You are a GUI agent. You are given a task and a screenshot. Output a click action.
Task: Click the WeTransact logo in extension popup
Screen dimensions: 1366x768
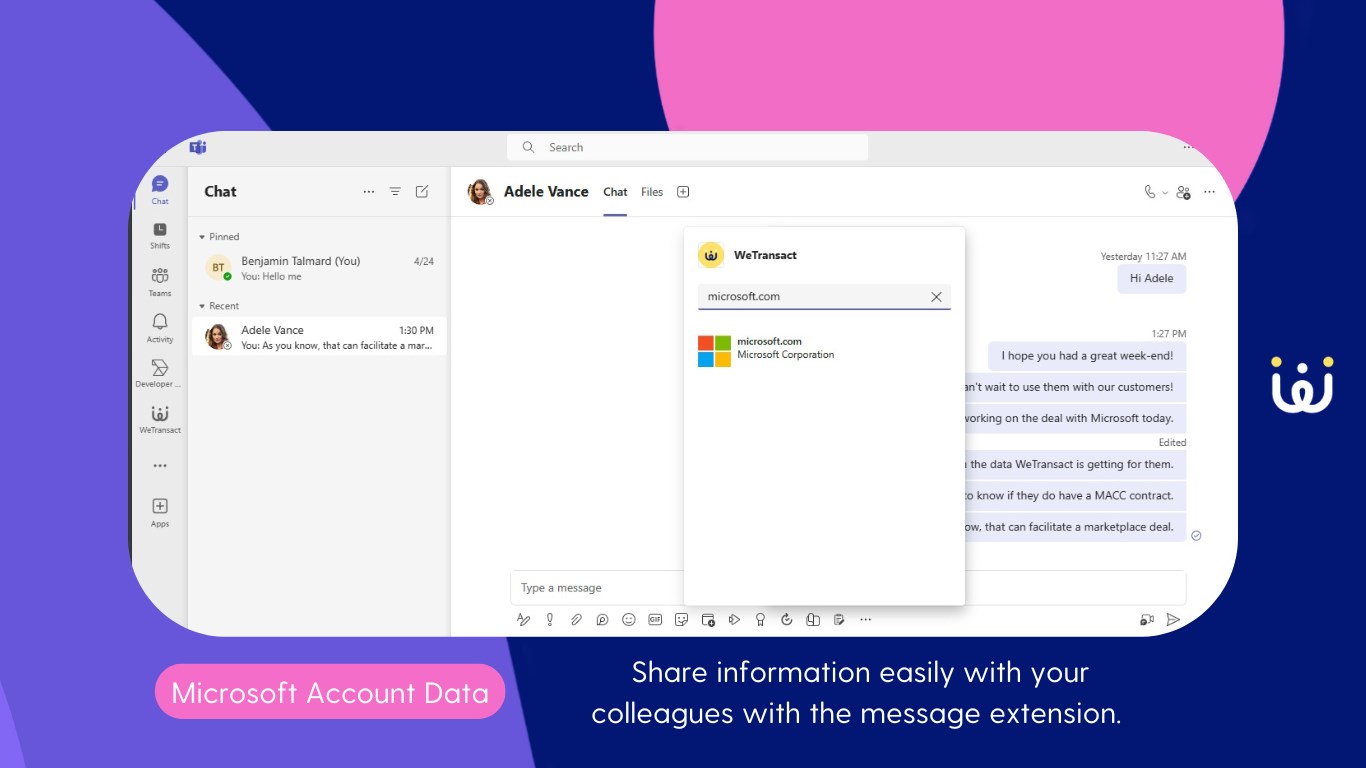pyautogui.click(x=711, y=256)
